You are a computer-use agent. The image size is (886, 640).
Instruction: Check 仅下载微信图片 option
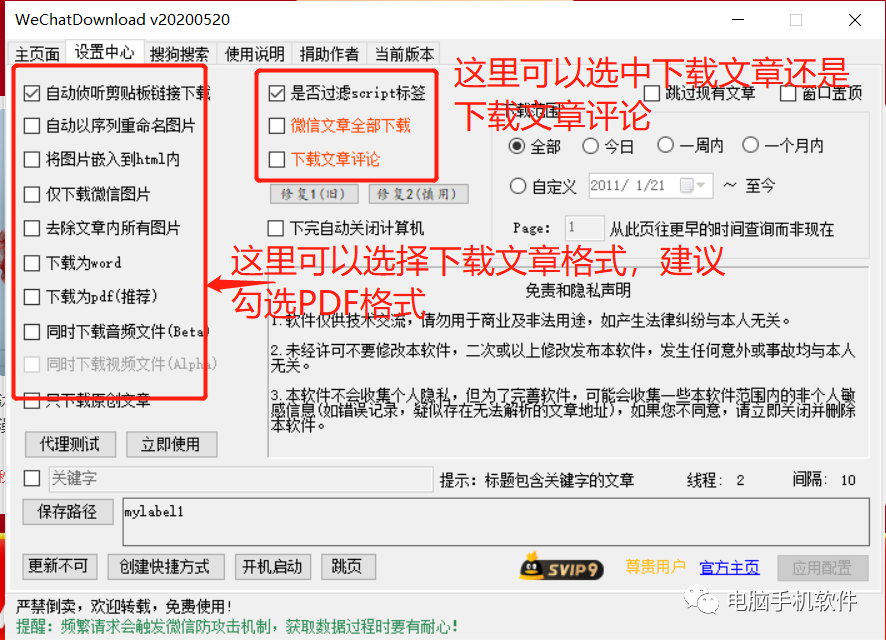click(32, 194)
